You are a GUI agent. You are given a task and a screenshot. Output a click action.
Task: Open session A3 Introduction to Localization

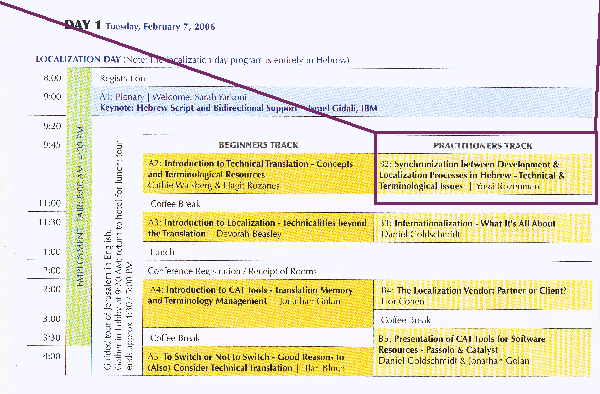(258, 228)
